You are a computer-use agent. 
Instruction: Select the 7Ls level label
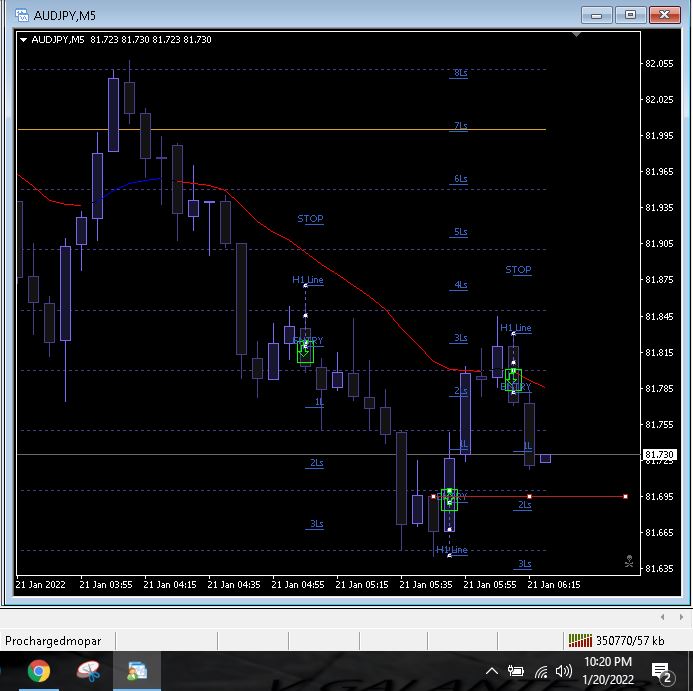click(x=461, y=126)
